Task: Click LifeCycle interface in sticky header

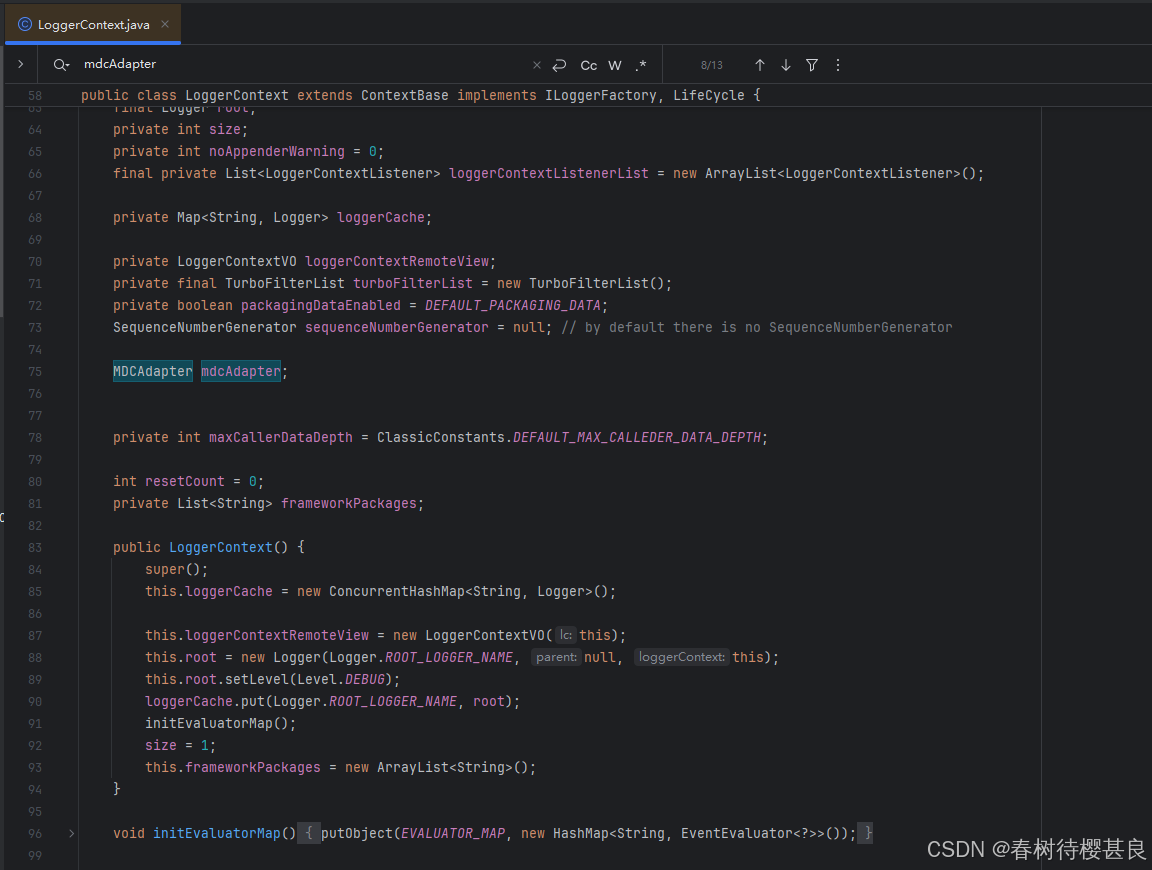Action: [709, 96]
